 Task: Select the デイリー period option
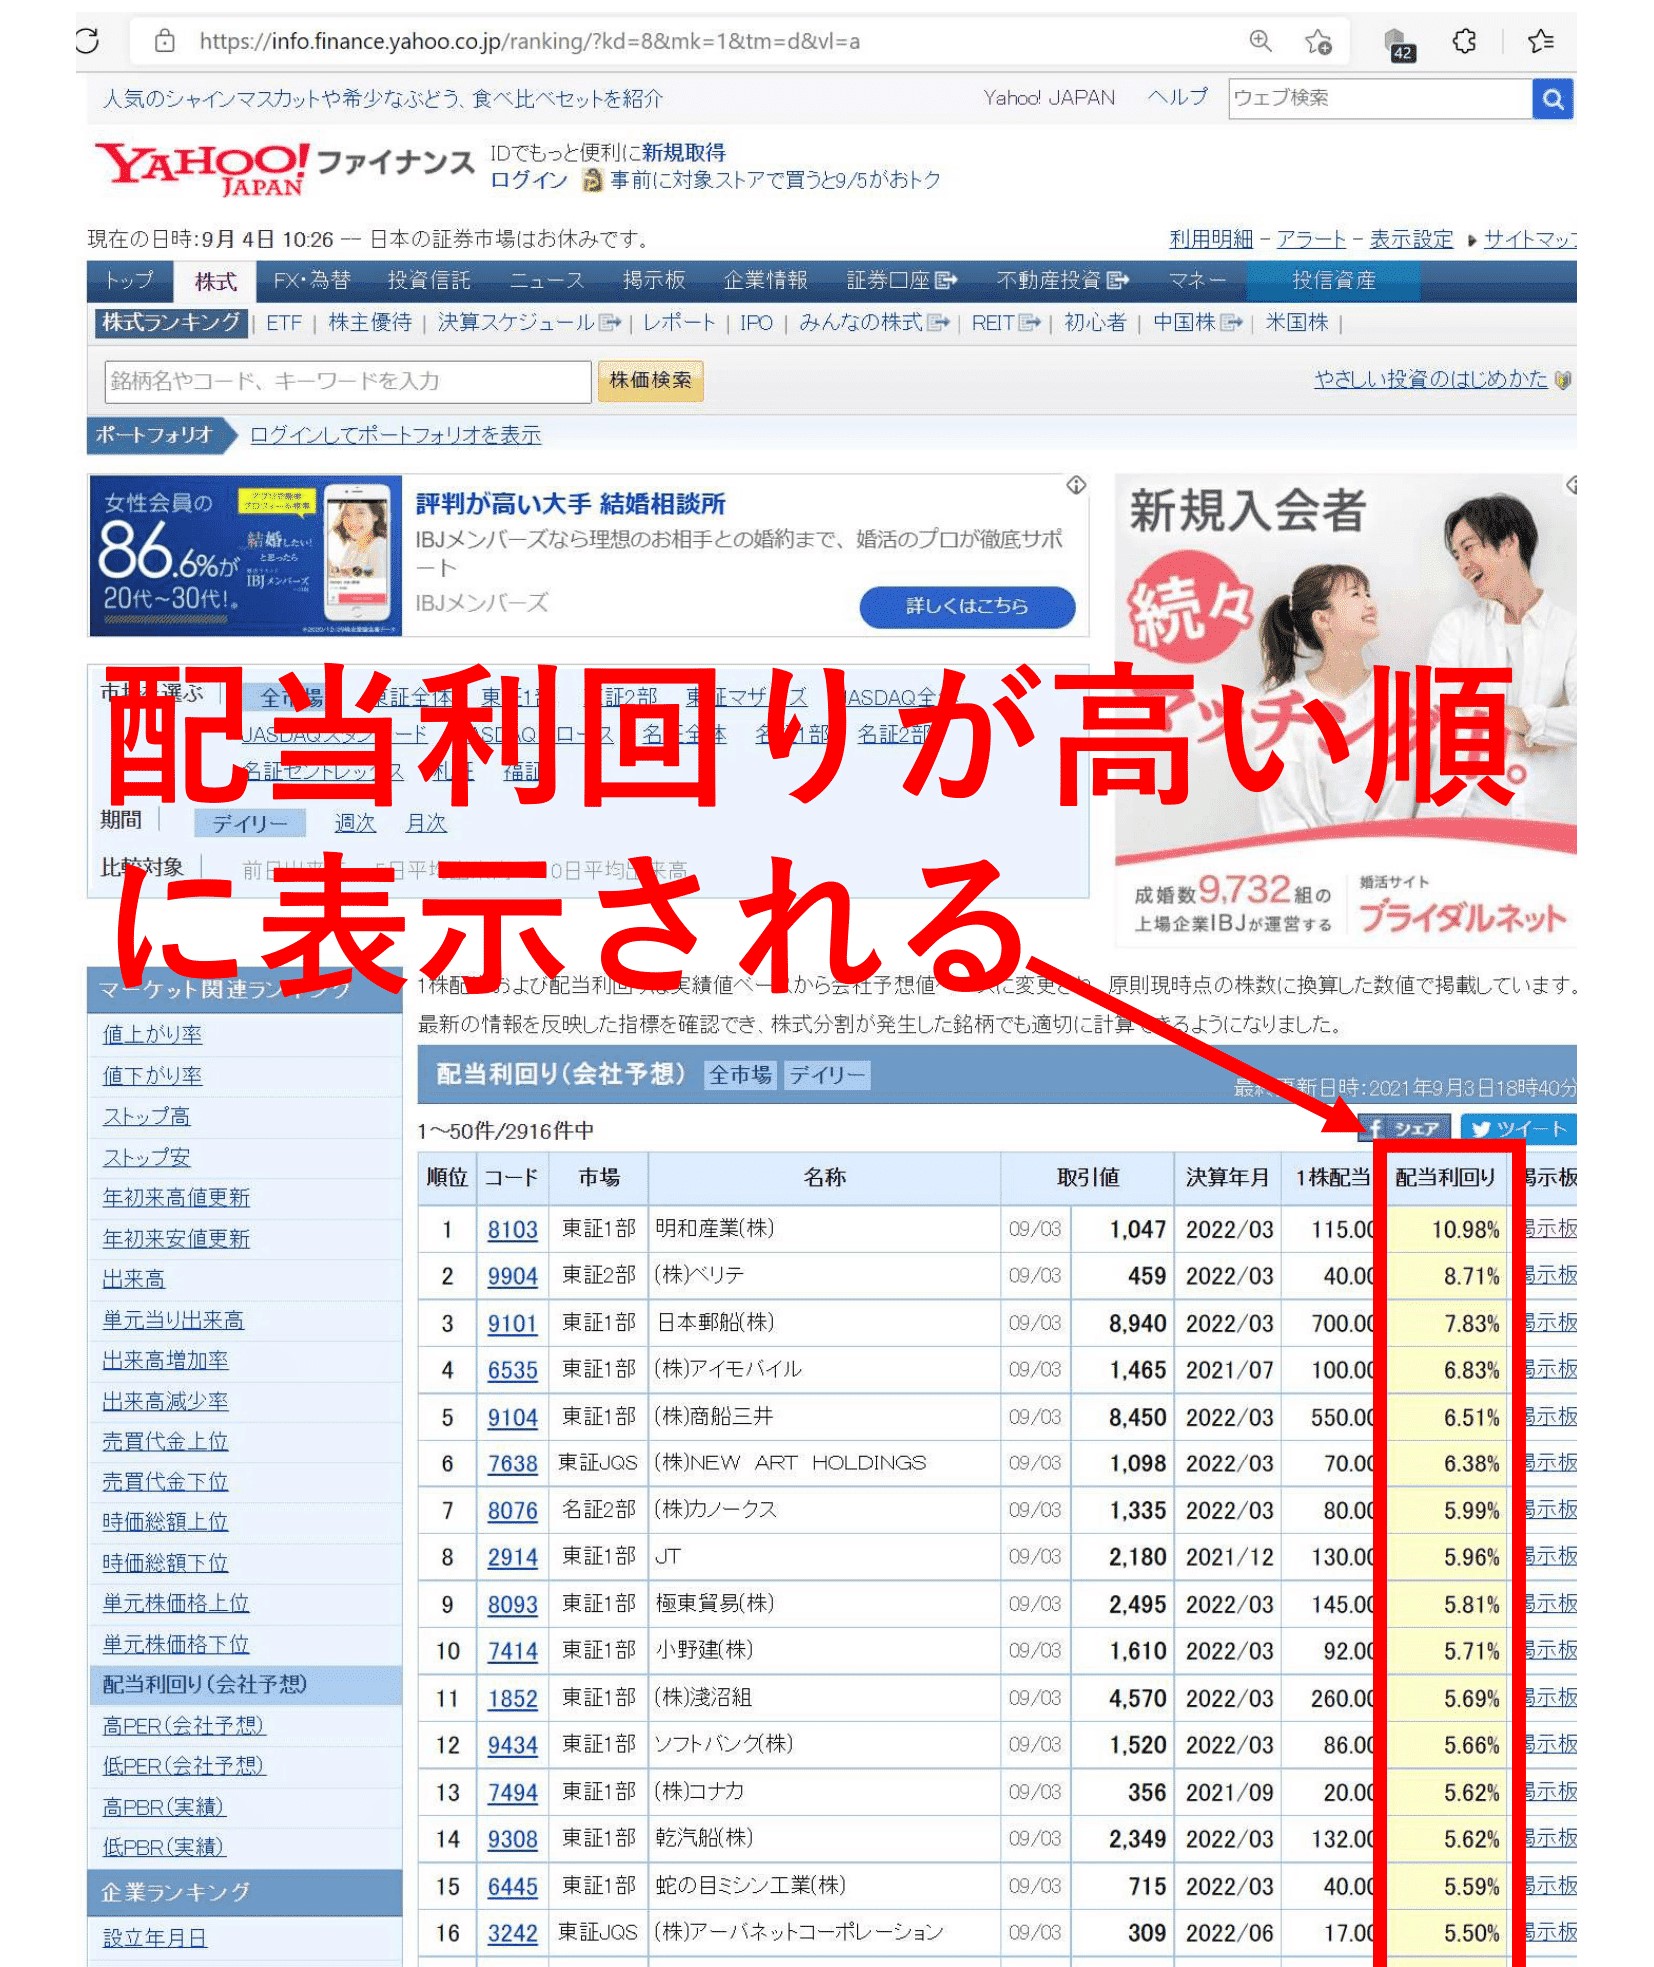[249, 823]
